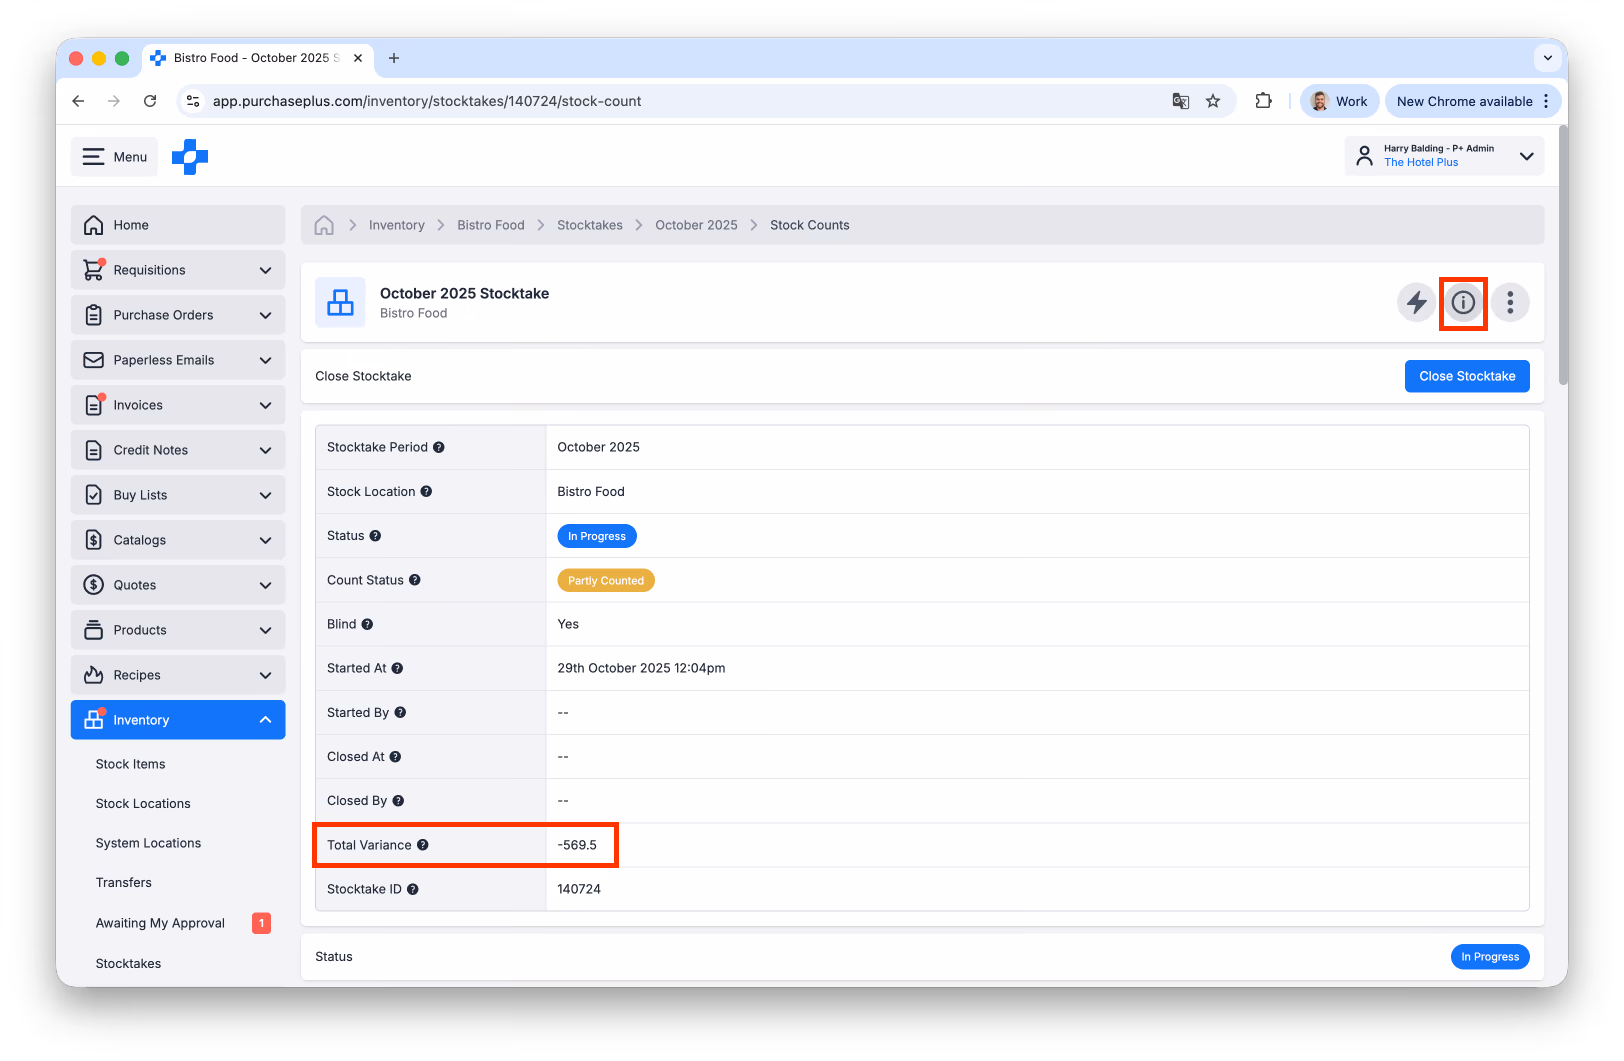This screenshot has width=1624, height=1061.
Task: Select Stock Items in sidebar
Action: click(x=130, y=764)
